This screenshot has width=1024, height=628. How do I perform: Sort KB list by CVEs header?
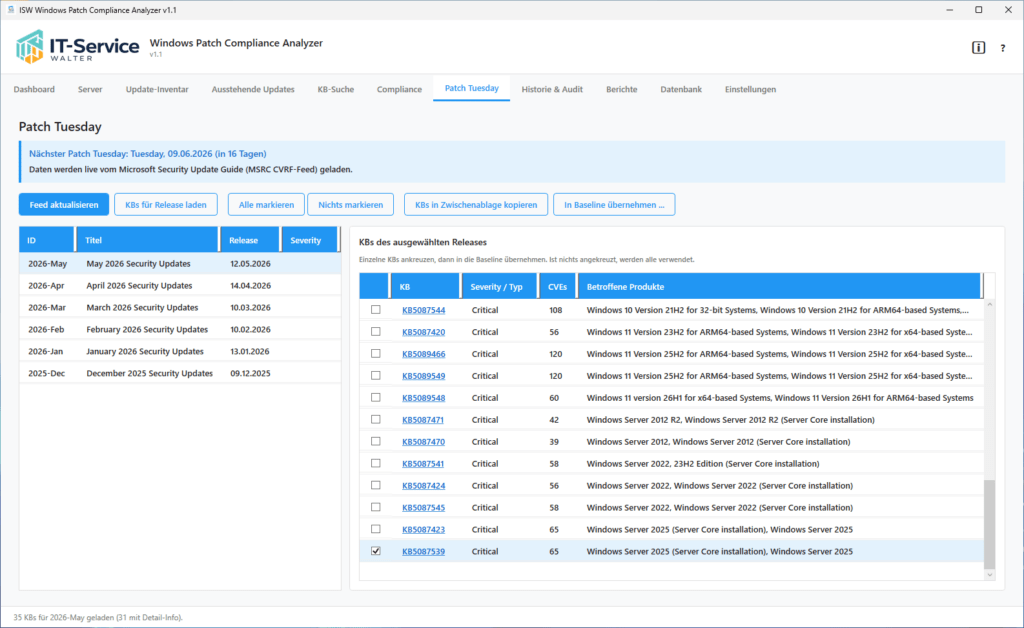(x=557, y=286)
